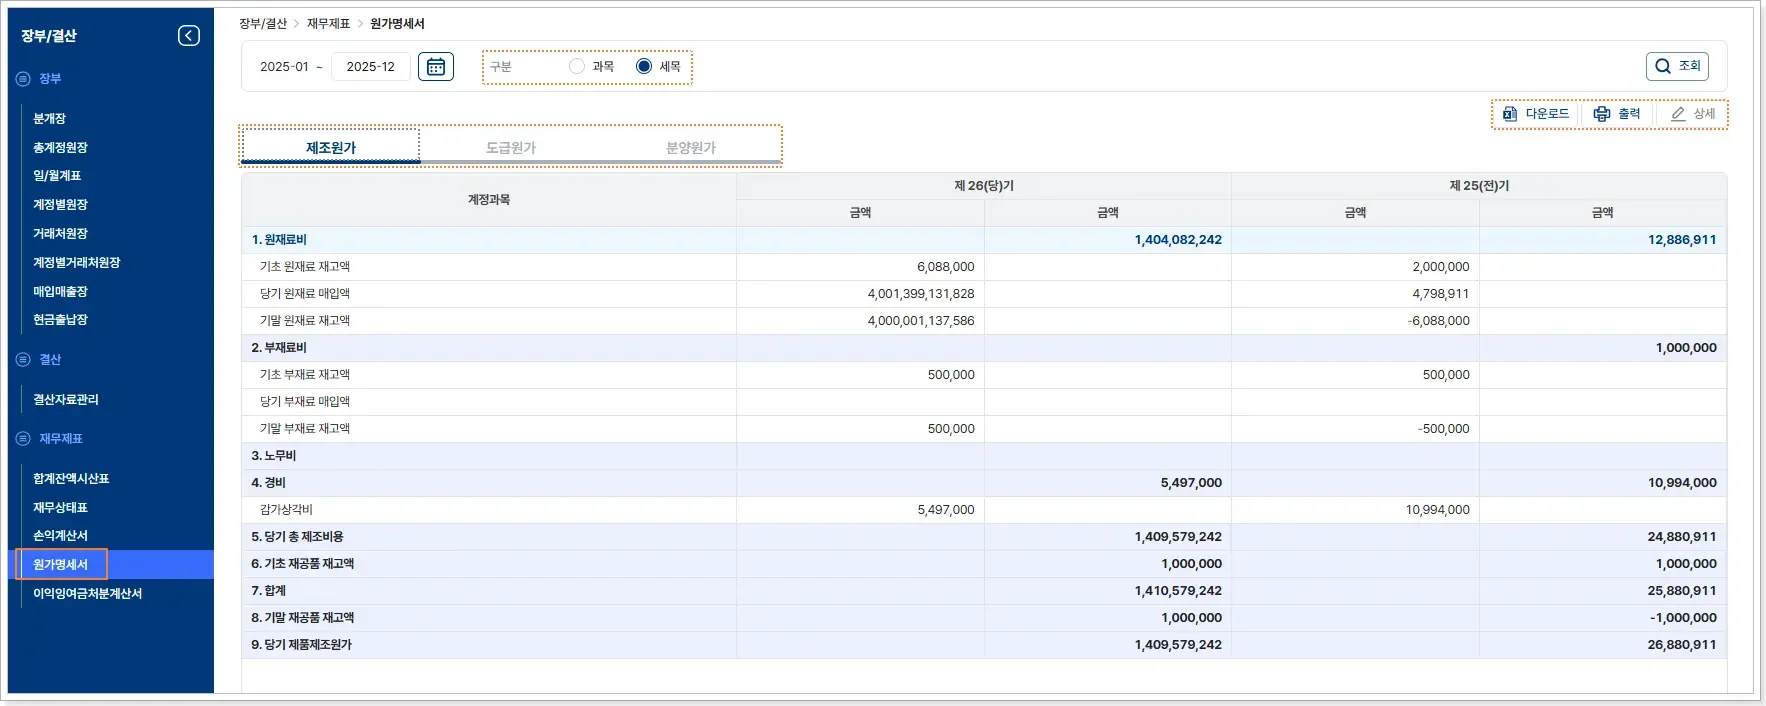The image size is (1766, 706).
Task: Switch to the 도급원가 tab
Action: click(x=511, y=147)
